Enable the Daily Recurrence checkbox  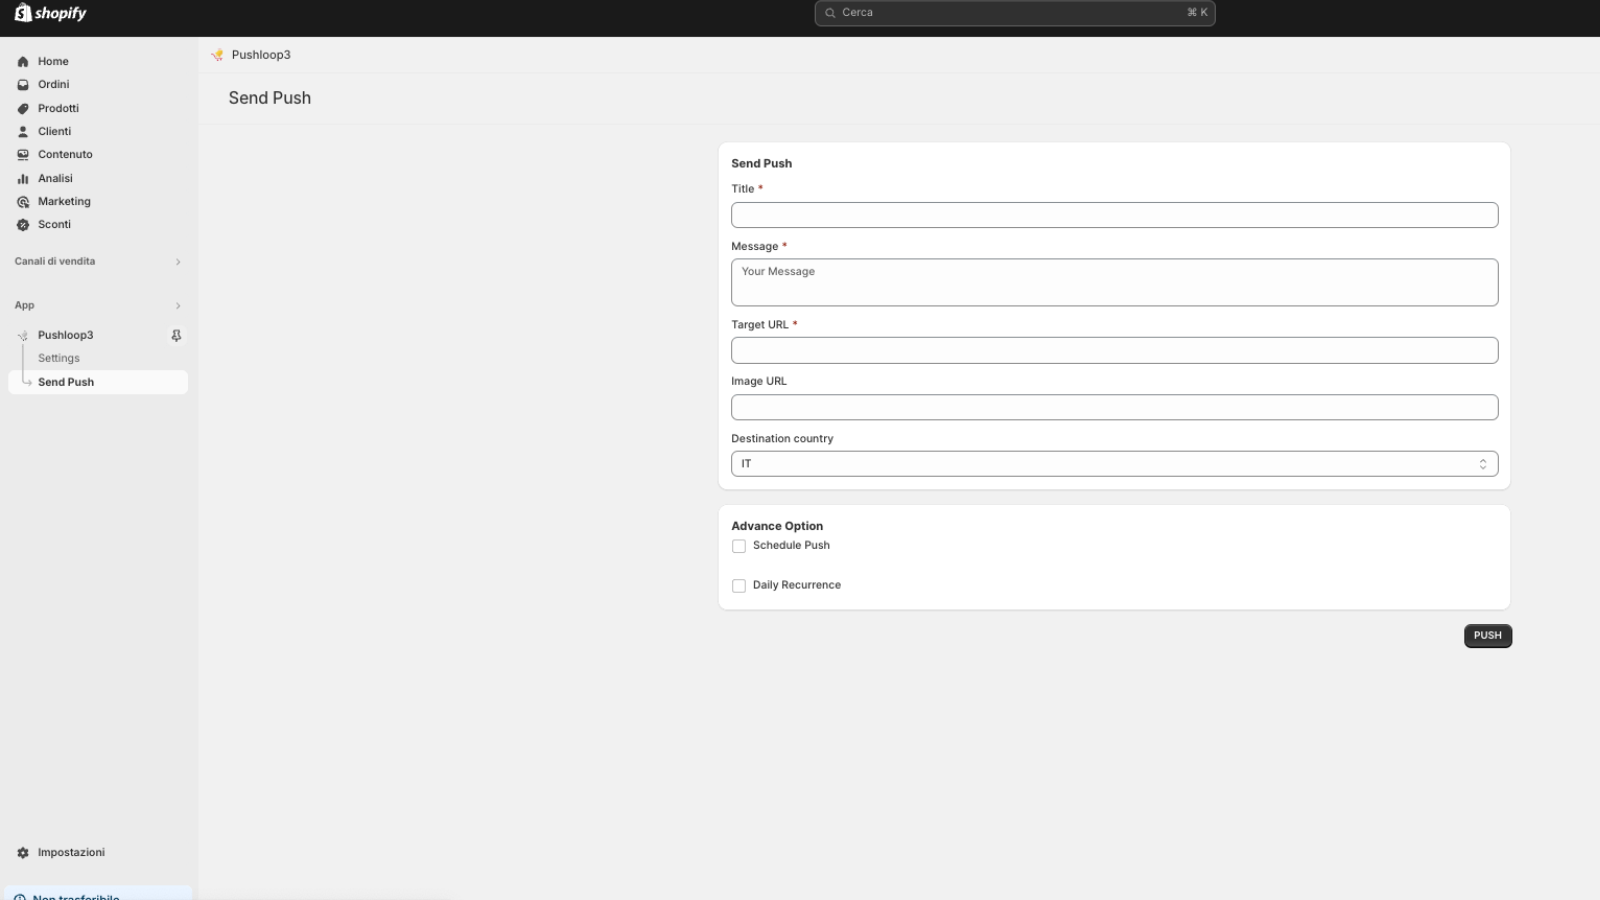tap(739, 586)
